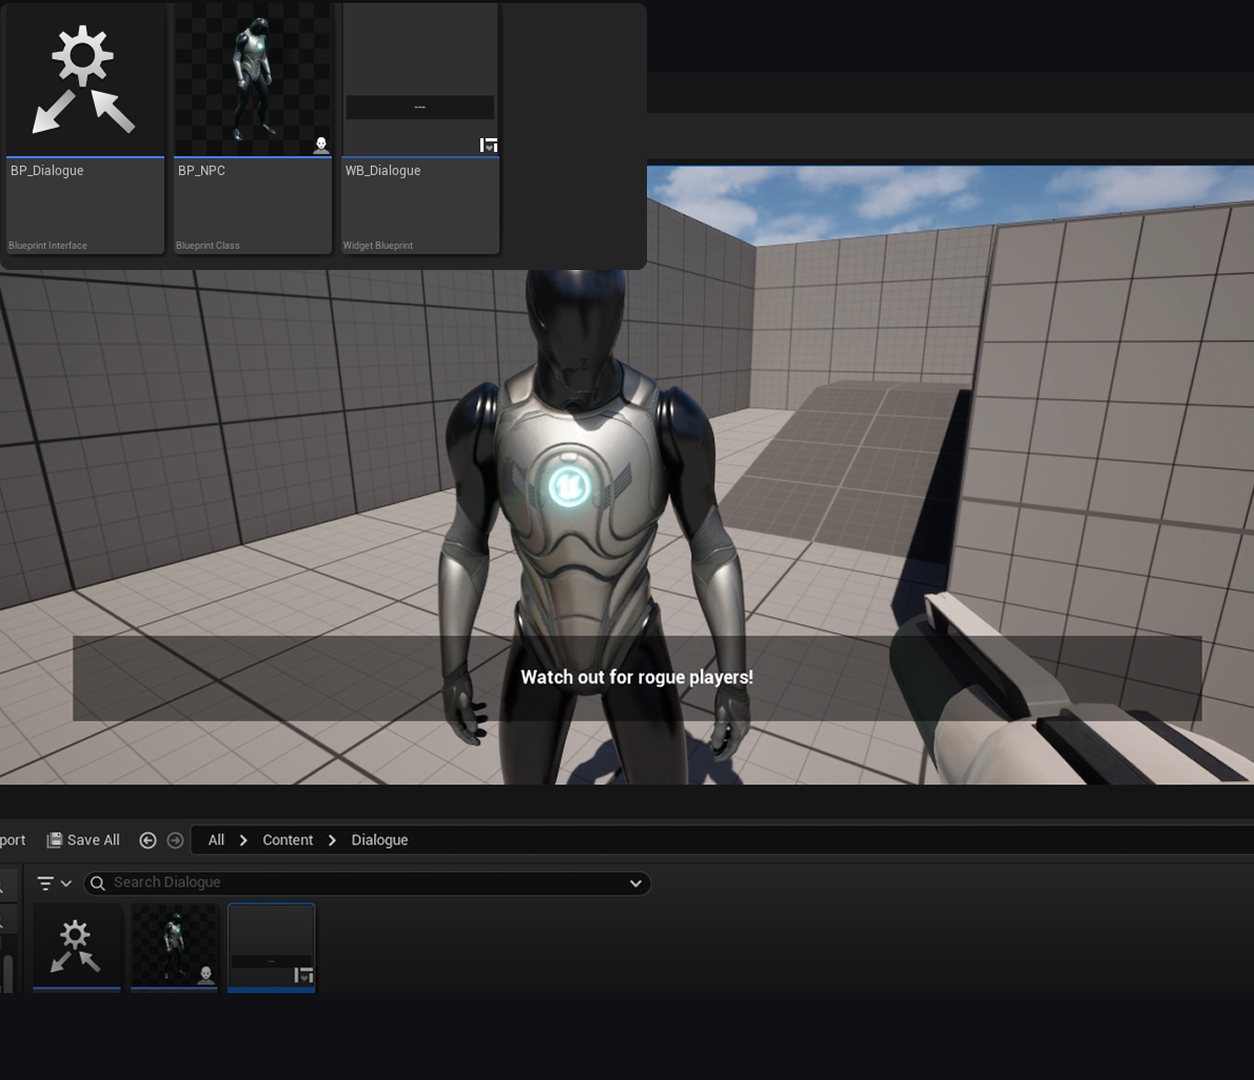Select the BP_Dialogue gear icon thumbnail

pyautogui.click(x=84, y=80)
